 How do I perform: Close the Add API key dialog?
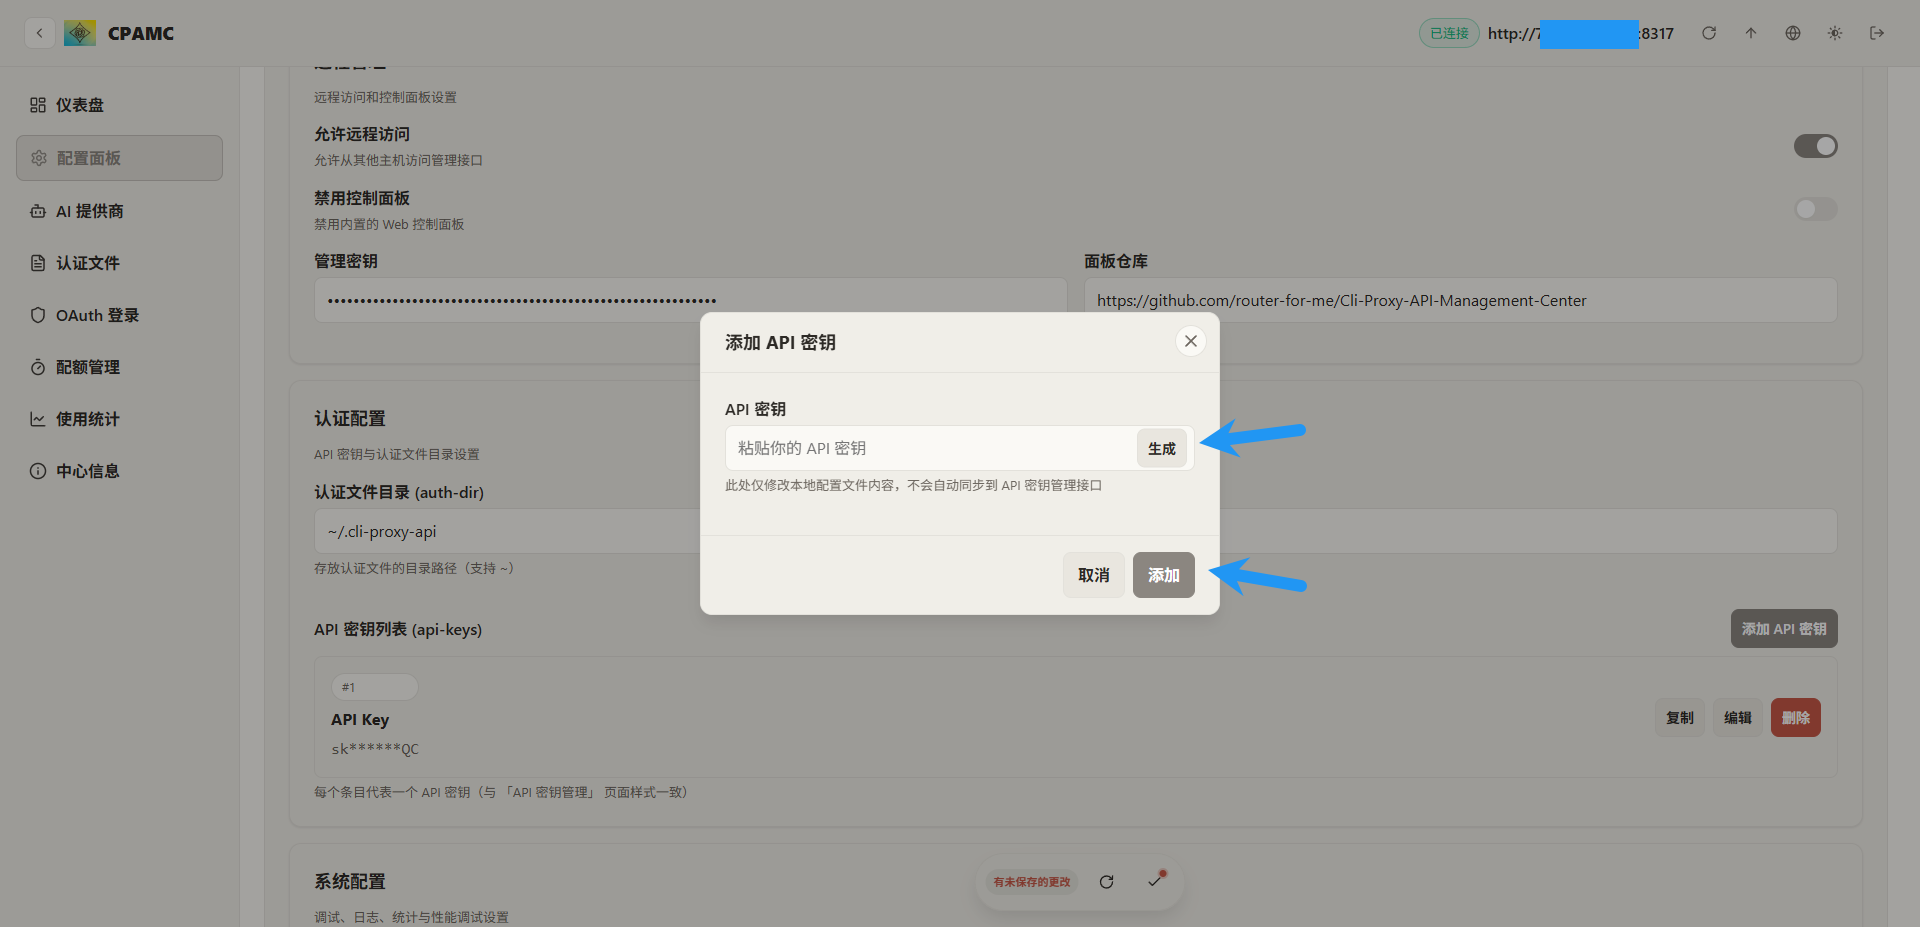[1190, 341]
